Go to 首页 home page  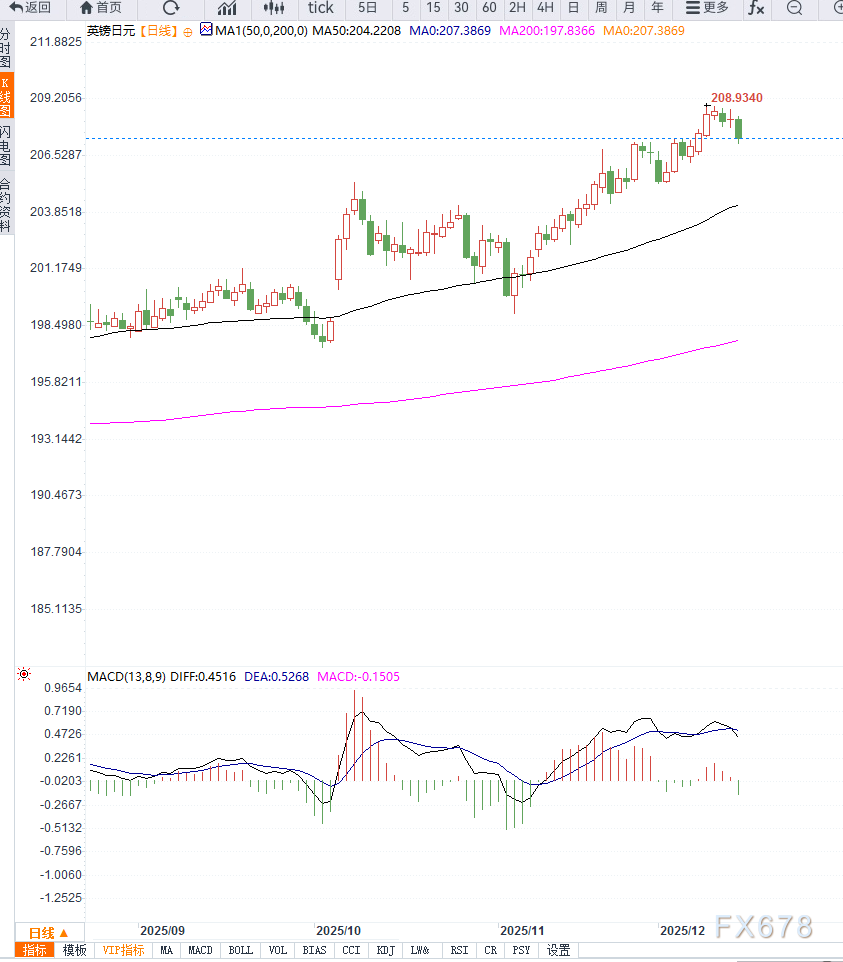click(x=101, y=8)
